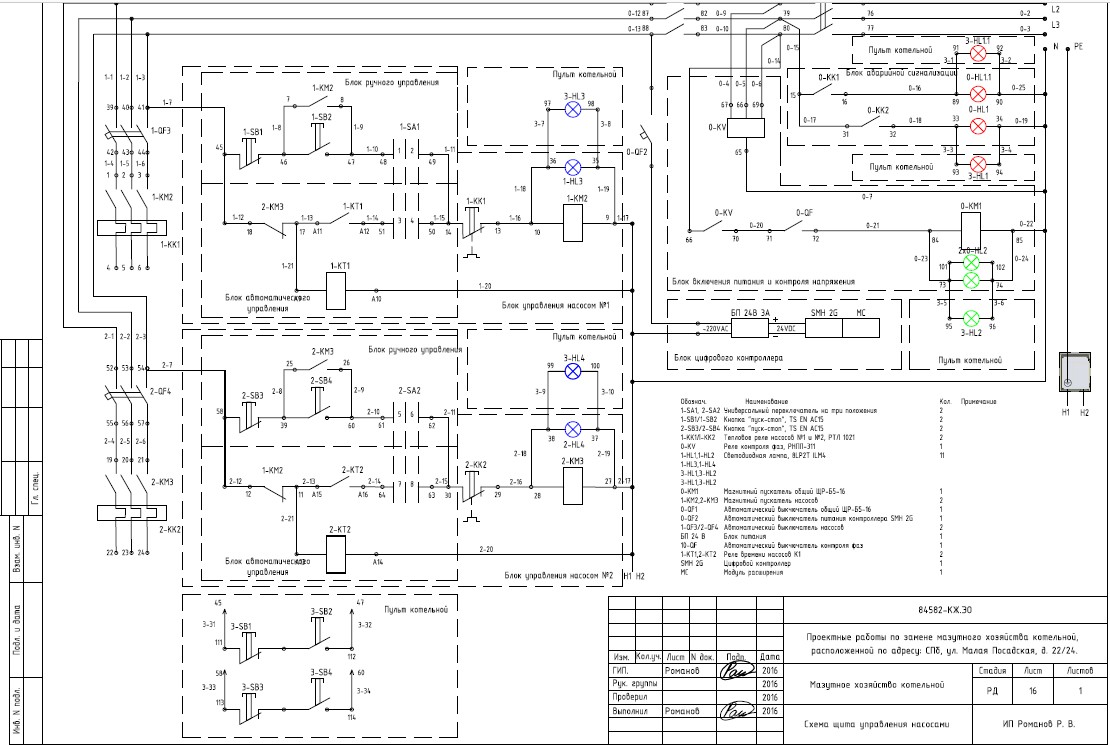1110x745 pixels.
Task: Click the signature in the ГИП row
Action: pos(736,671)
